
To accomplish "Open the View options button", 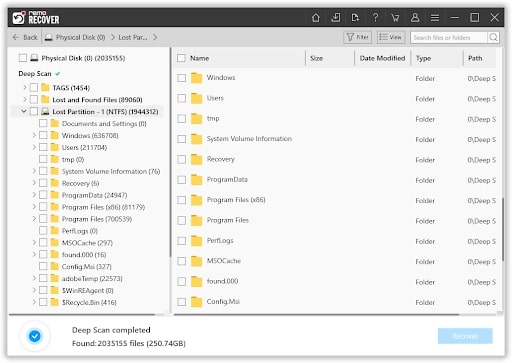I will [x=391, y=37].
